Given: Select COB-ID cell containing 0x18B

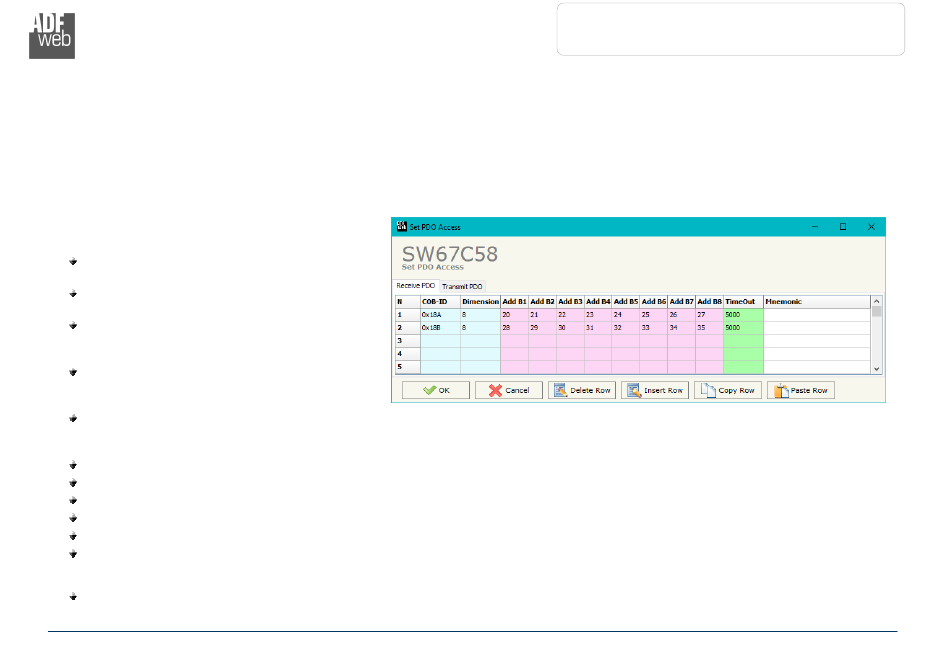Looking at the screenshot, I should click(x=439, y=327).
